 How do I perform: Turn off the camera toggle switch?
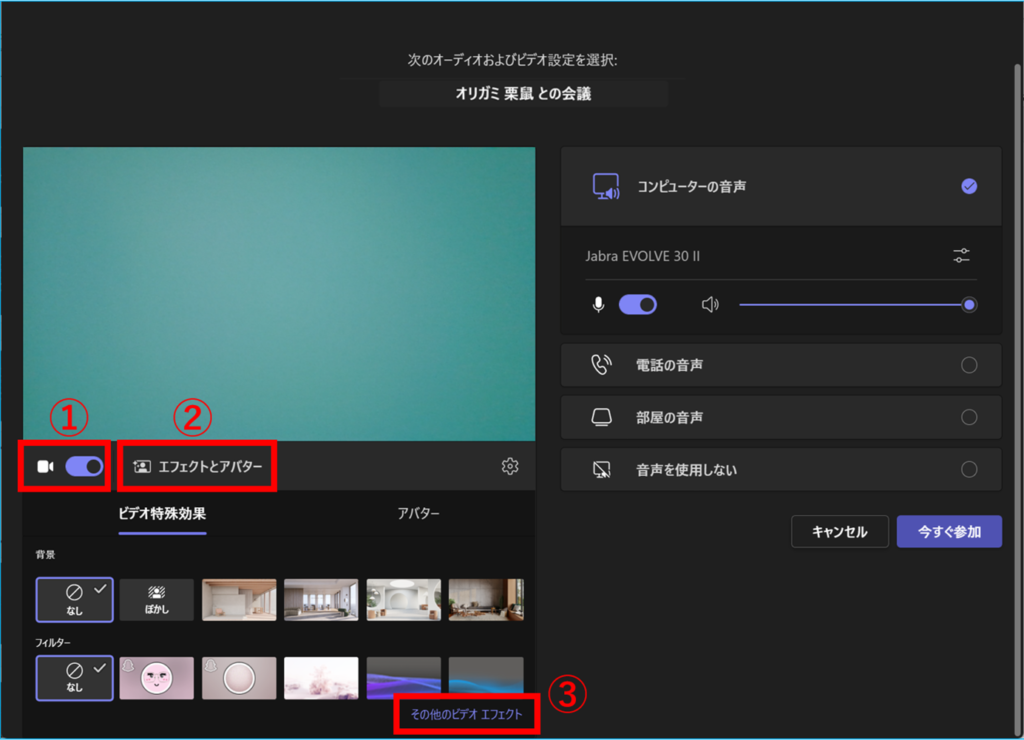click(x=84, y=467)
